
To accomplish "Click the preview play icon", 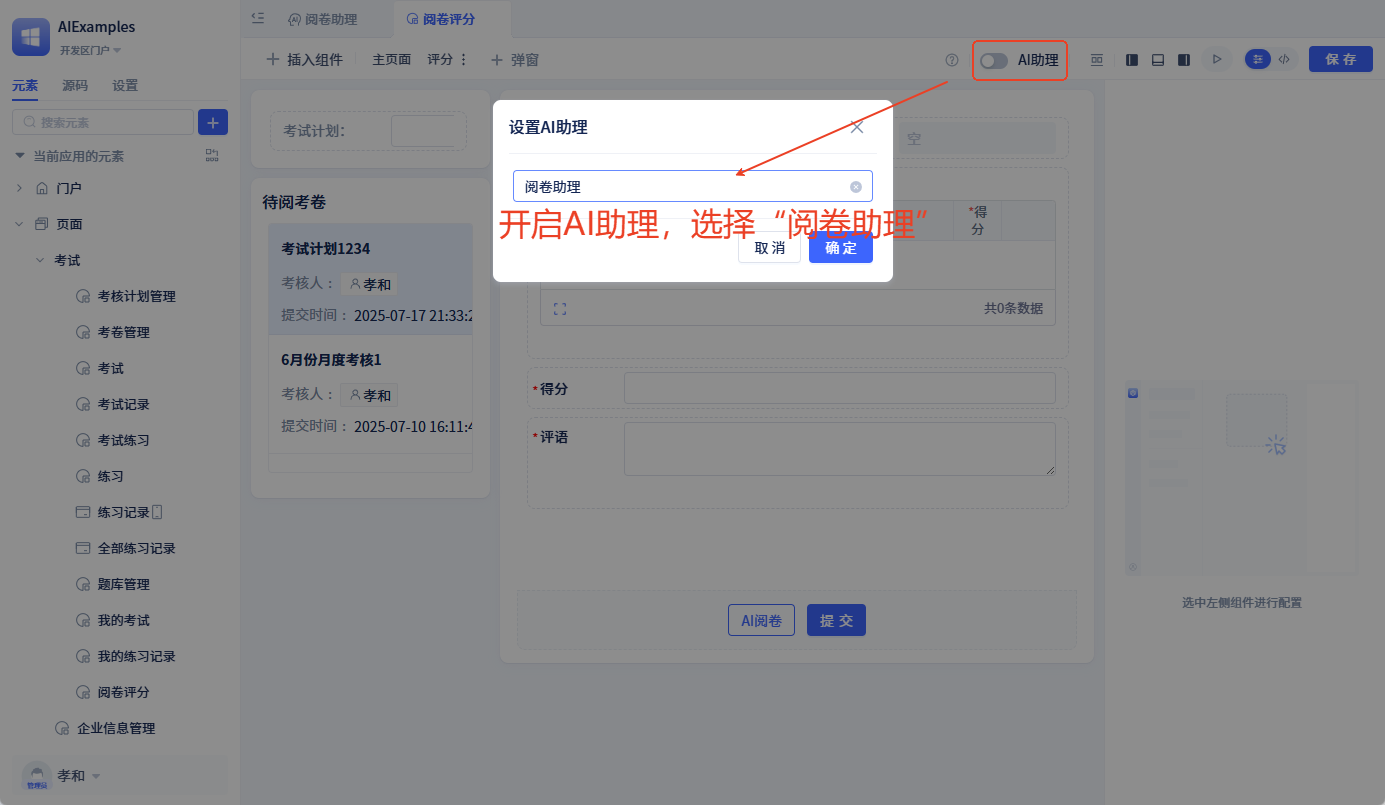I will pos(1217,60).
